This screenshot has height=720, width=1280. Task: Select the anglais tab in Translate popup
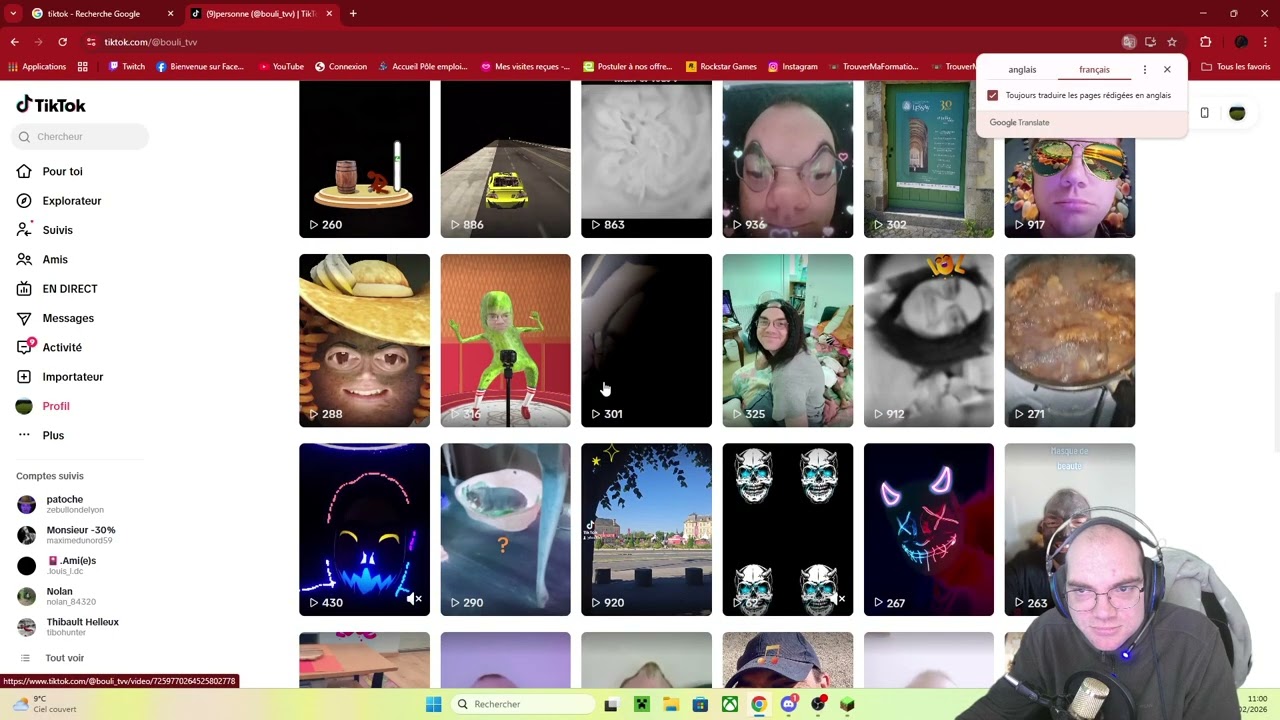click(1022, 70)
